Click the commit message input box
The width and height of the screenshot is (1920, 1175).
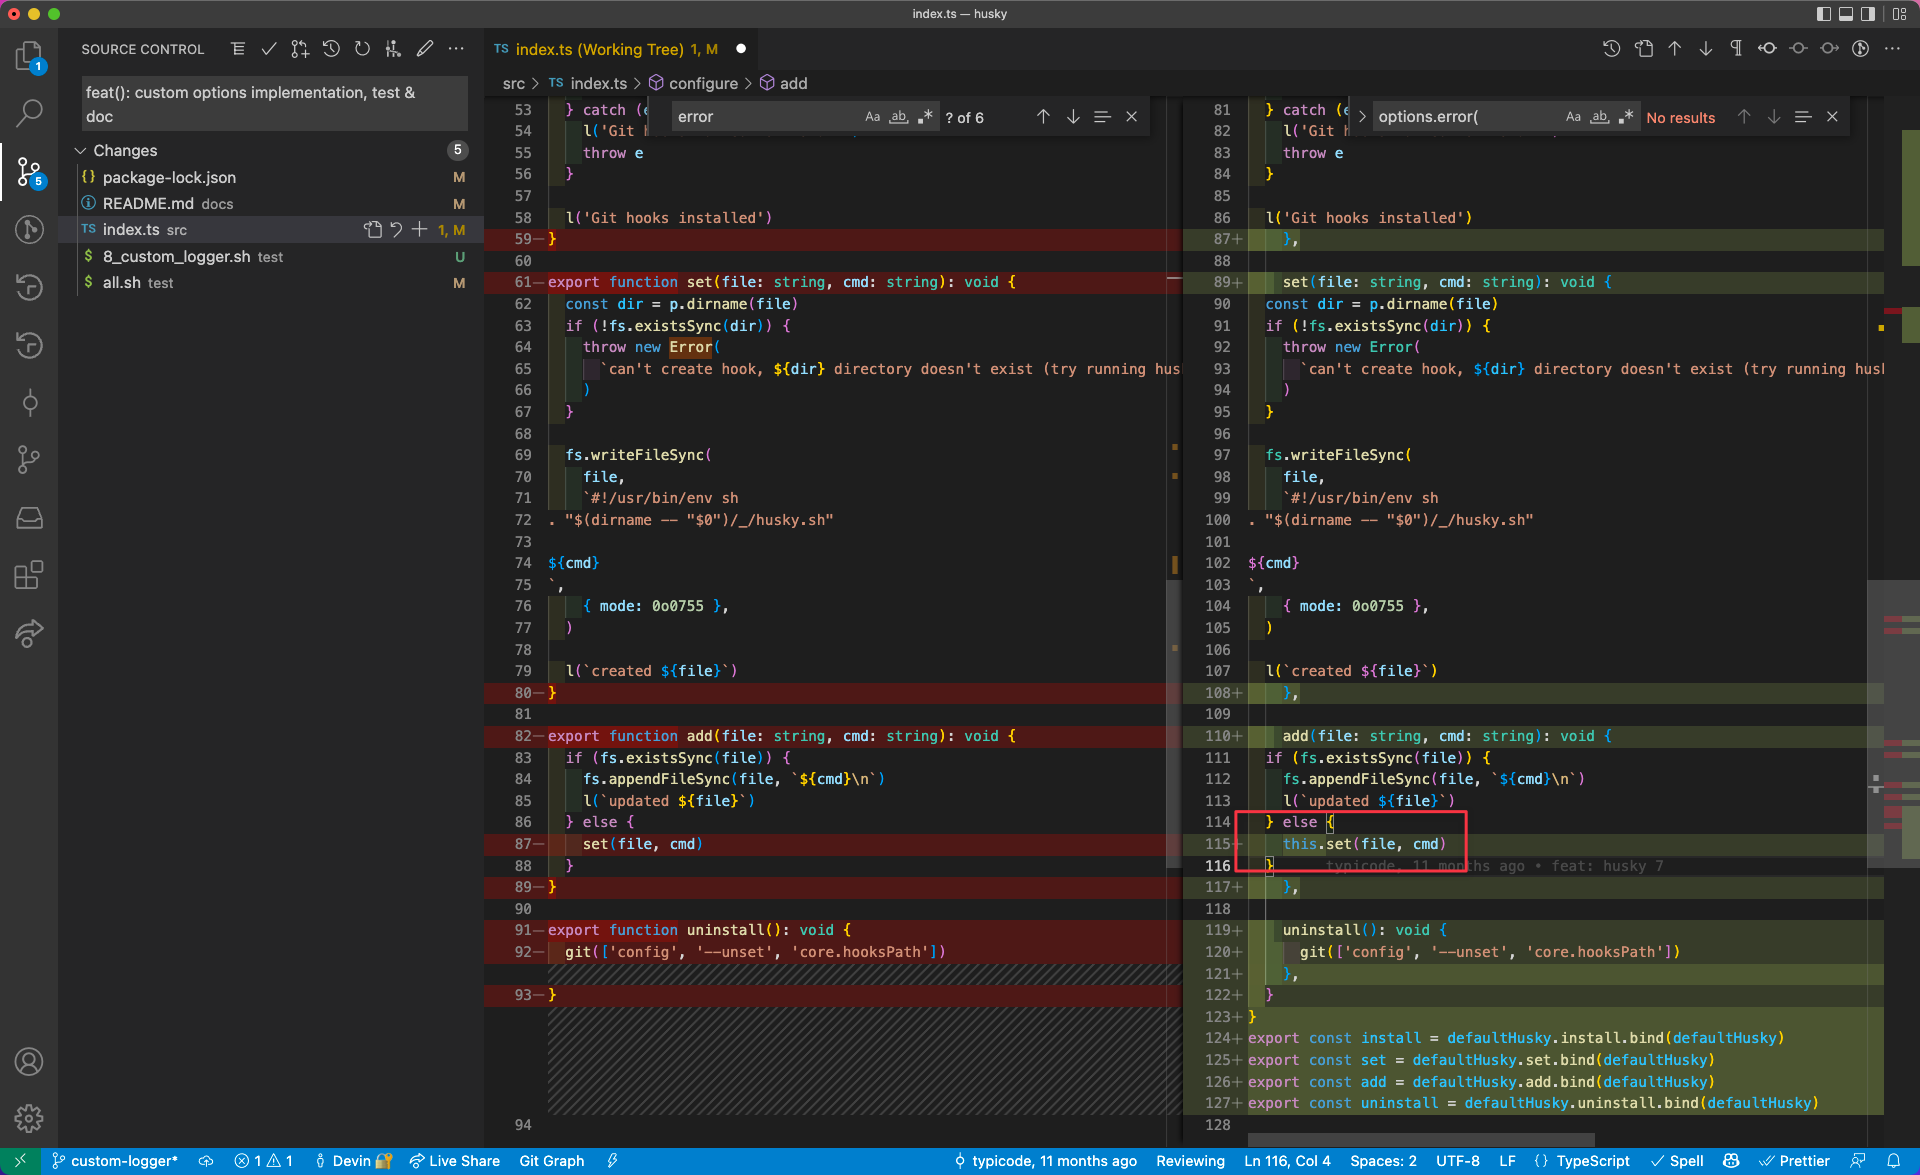274,104
